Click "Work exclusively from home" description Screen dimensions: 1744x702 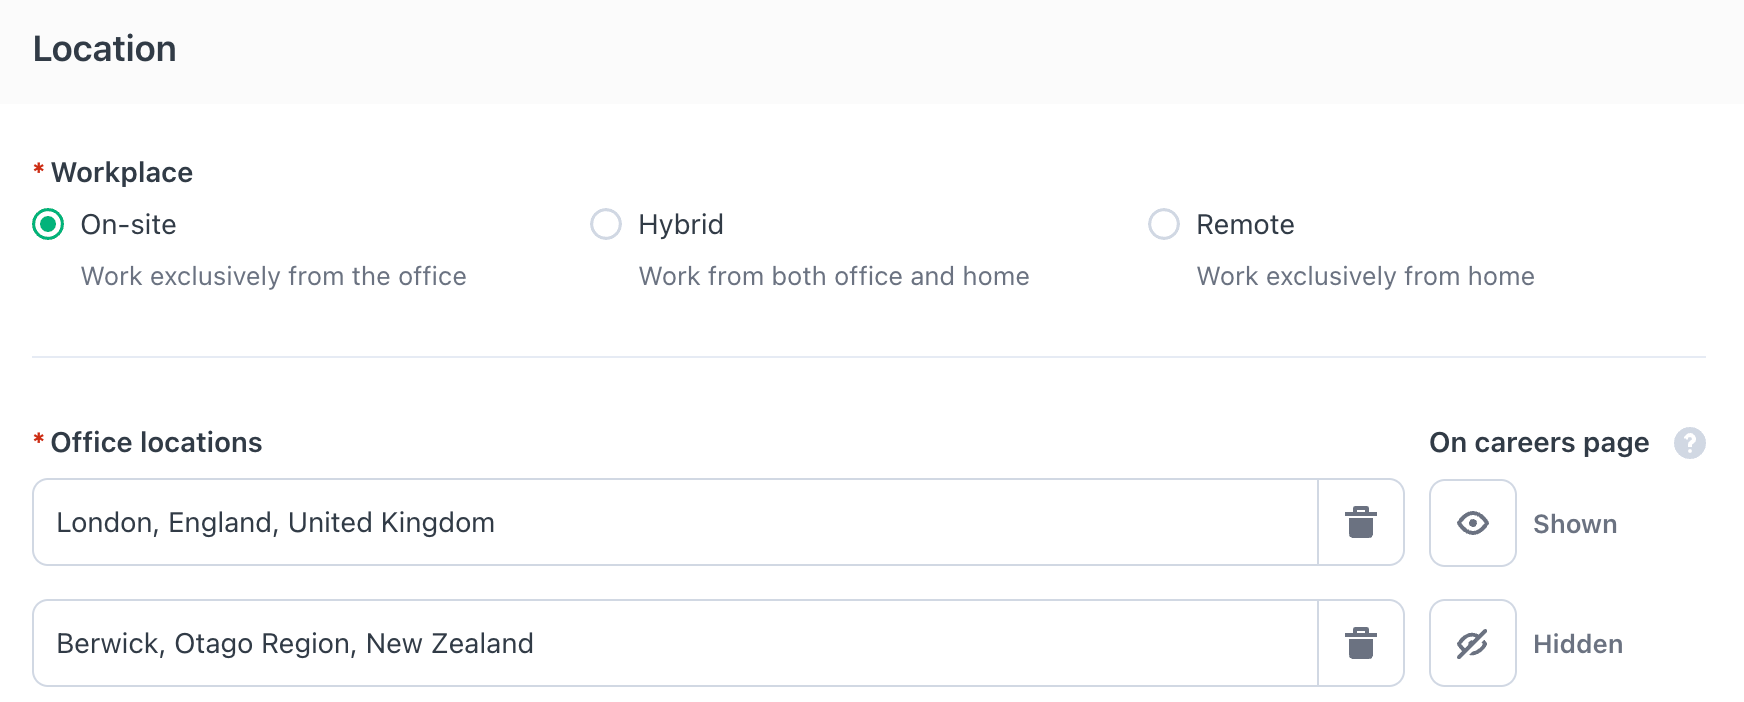tap(1365, 276)
